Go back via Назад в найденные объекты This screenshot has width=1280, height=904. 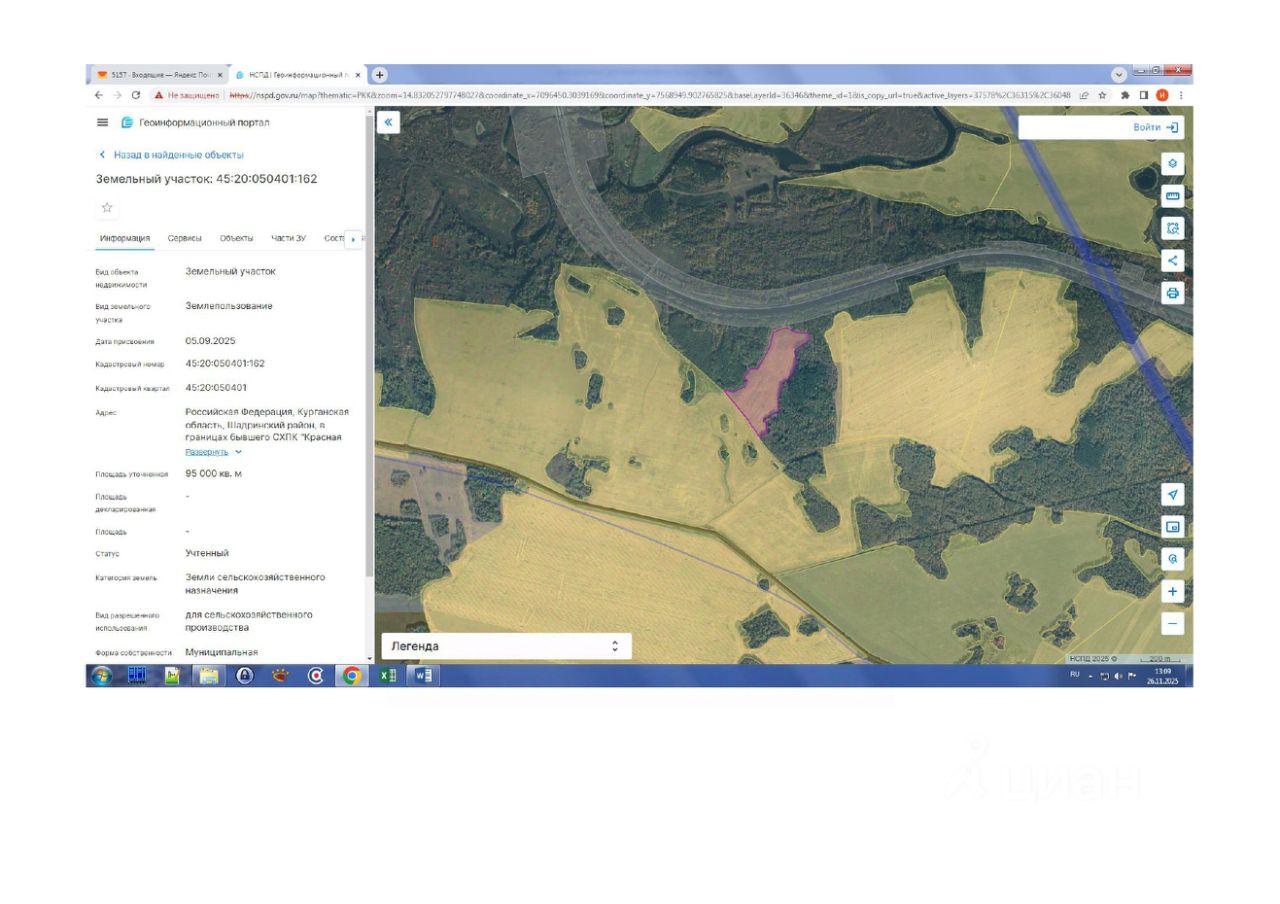point(171,155)
